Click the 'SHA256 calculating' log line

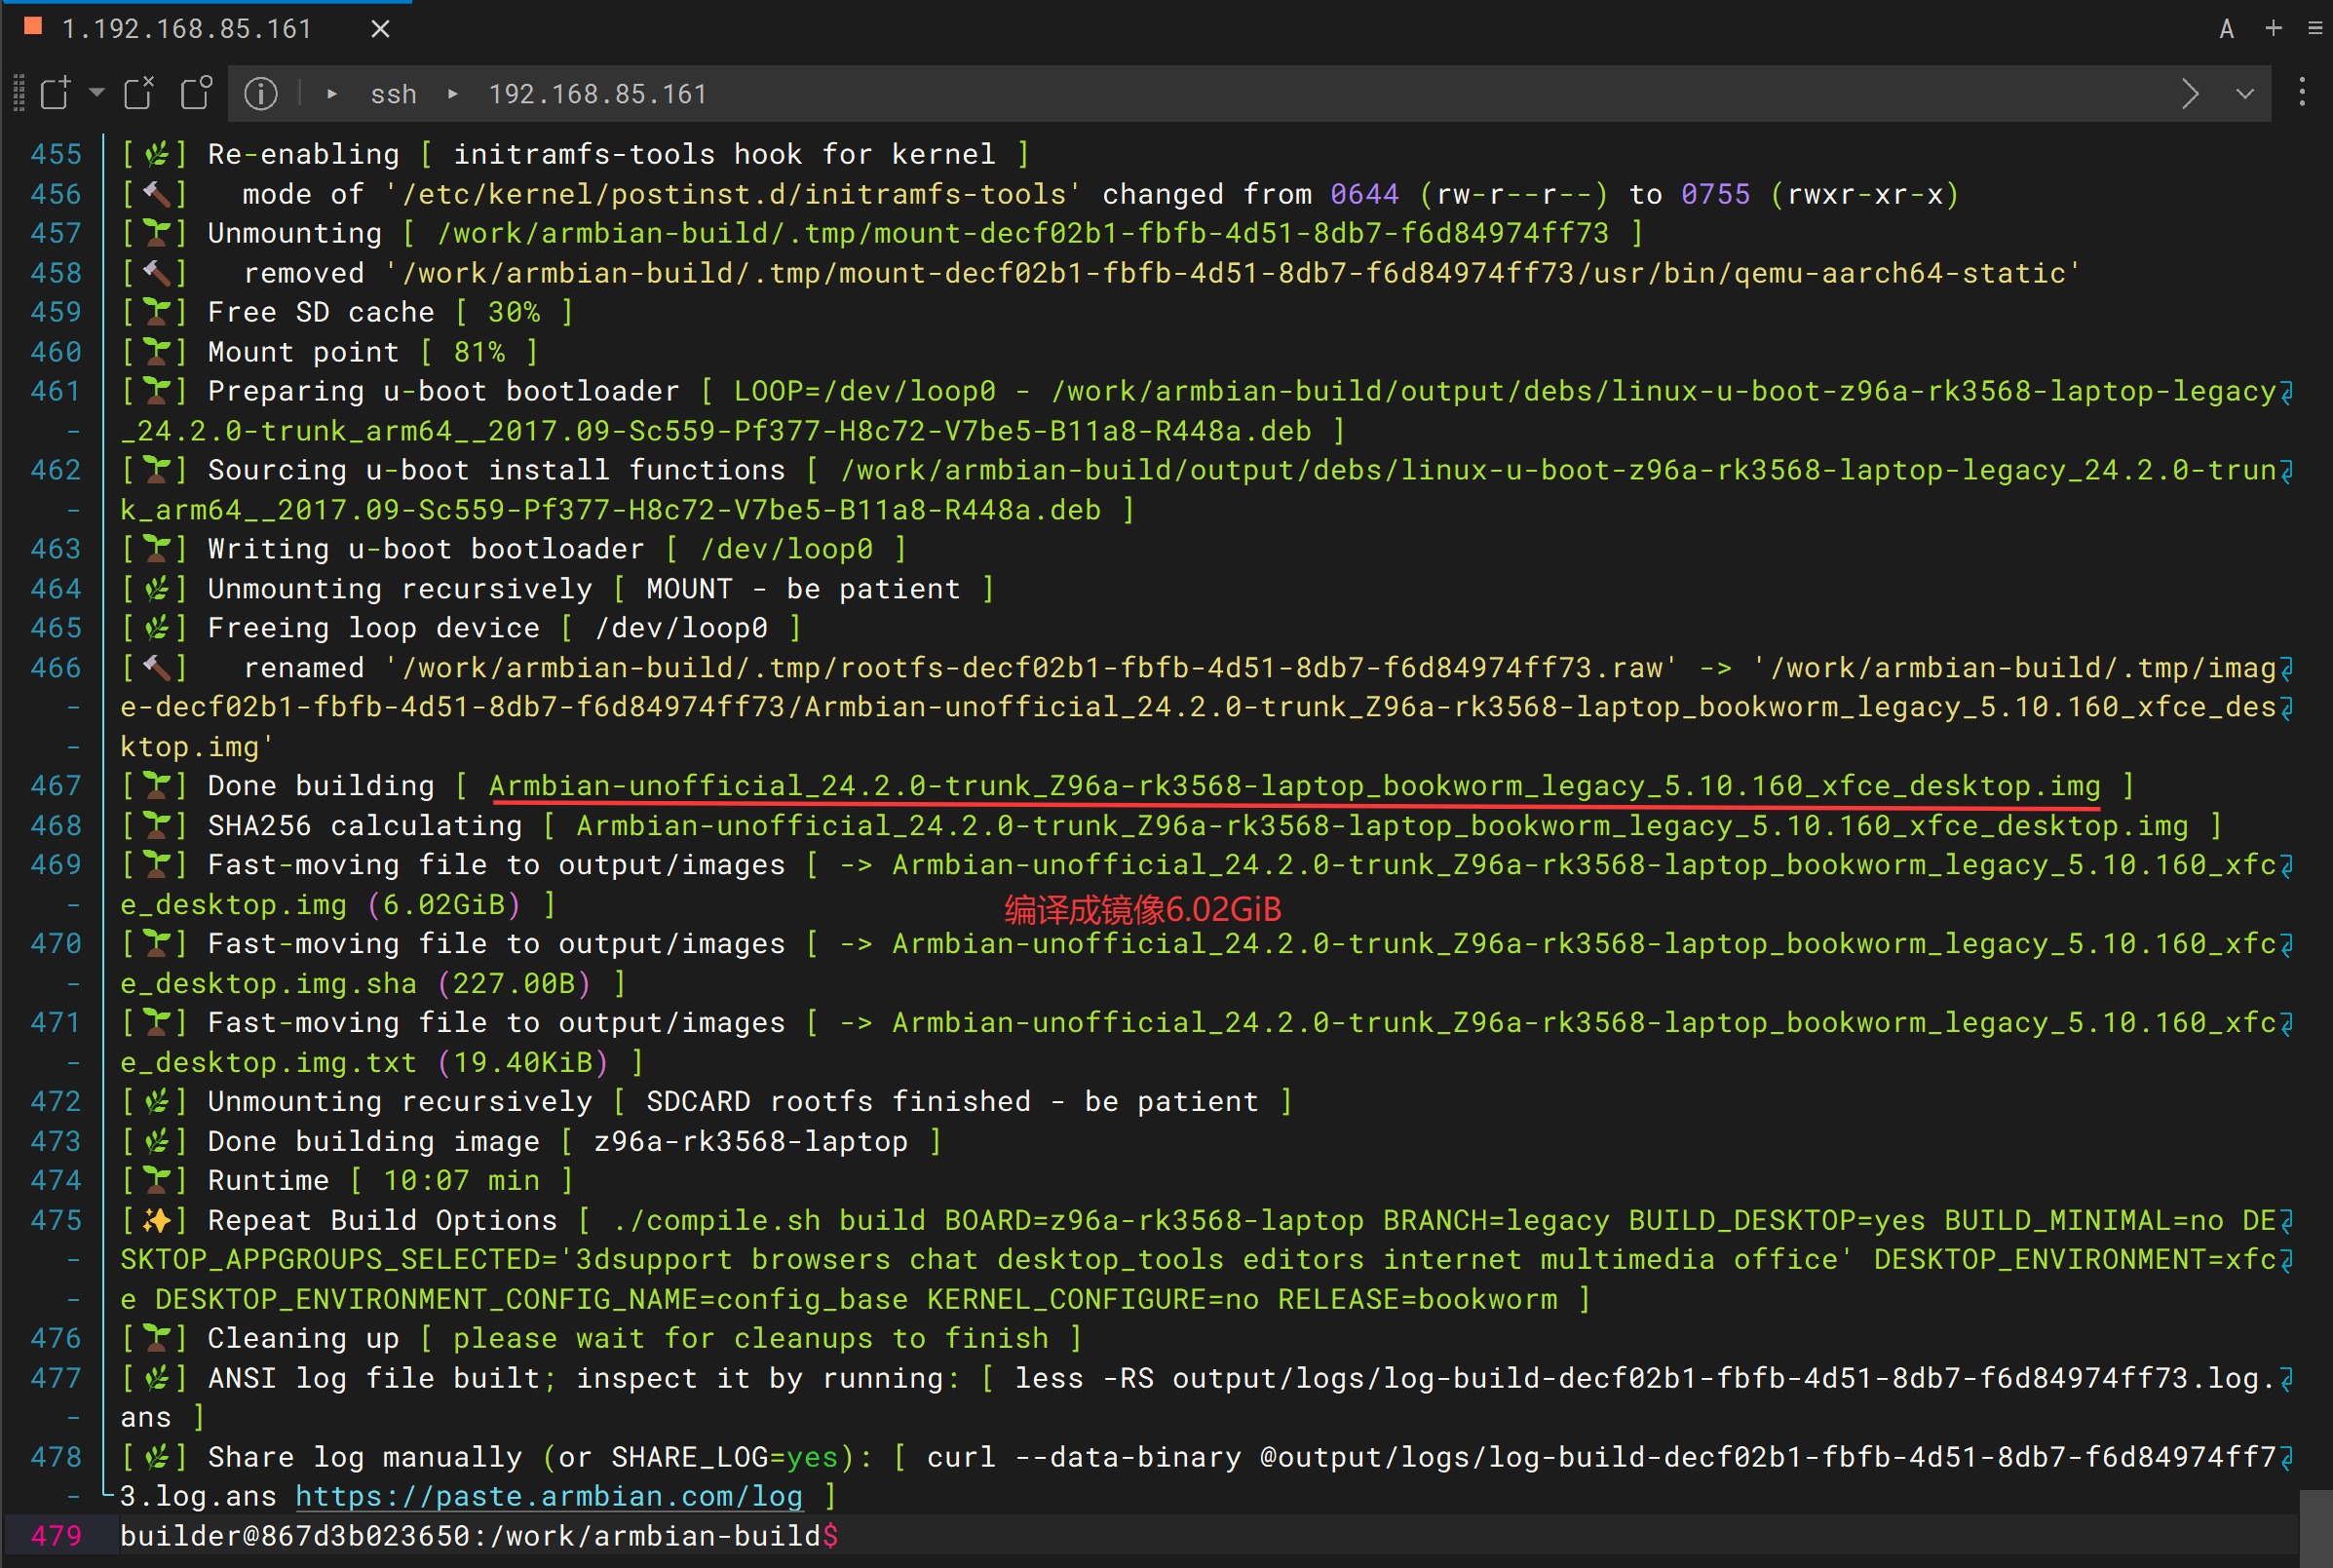pyautogui.click(x=1171, y=825)
